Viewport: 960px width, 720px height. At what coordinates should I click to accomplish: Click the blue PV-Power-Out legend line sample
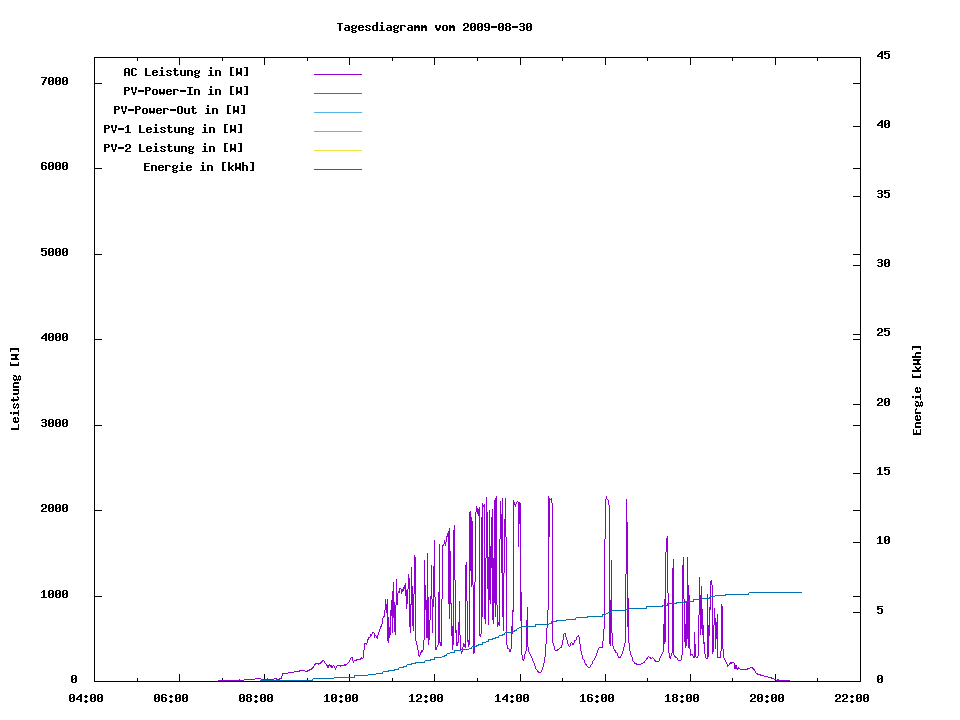click(337, 112)
